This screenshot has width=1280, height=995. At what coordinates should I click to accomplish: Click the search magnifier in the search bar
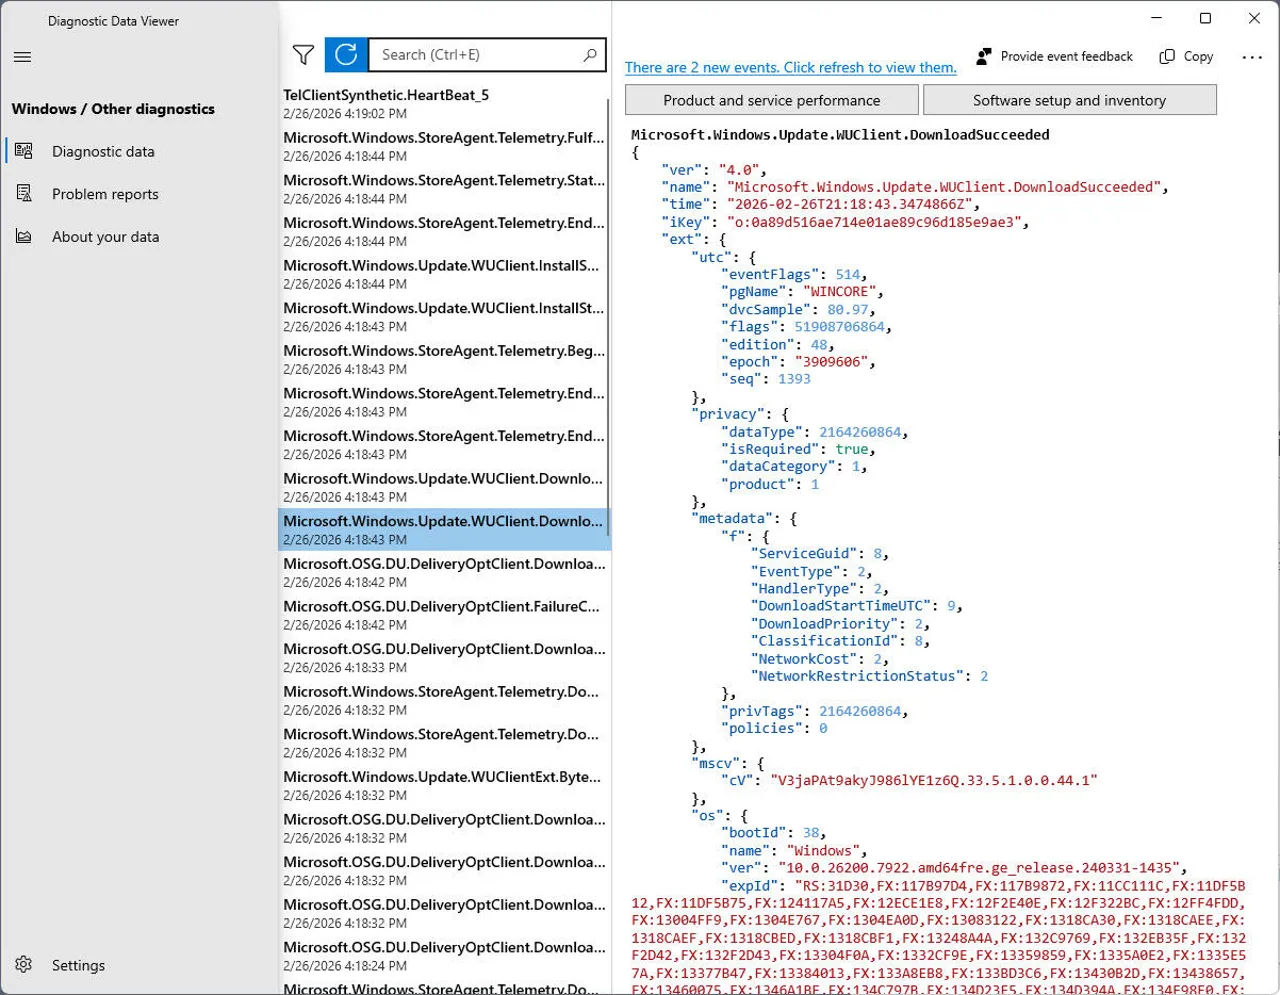[x=589, y=54]
